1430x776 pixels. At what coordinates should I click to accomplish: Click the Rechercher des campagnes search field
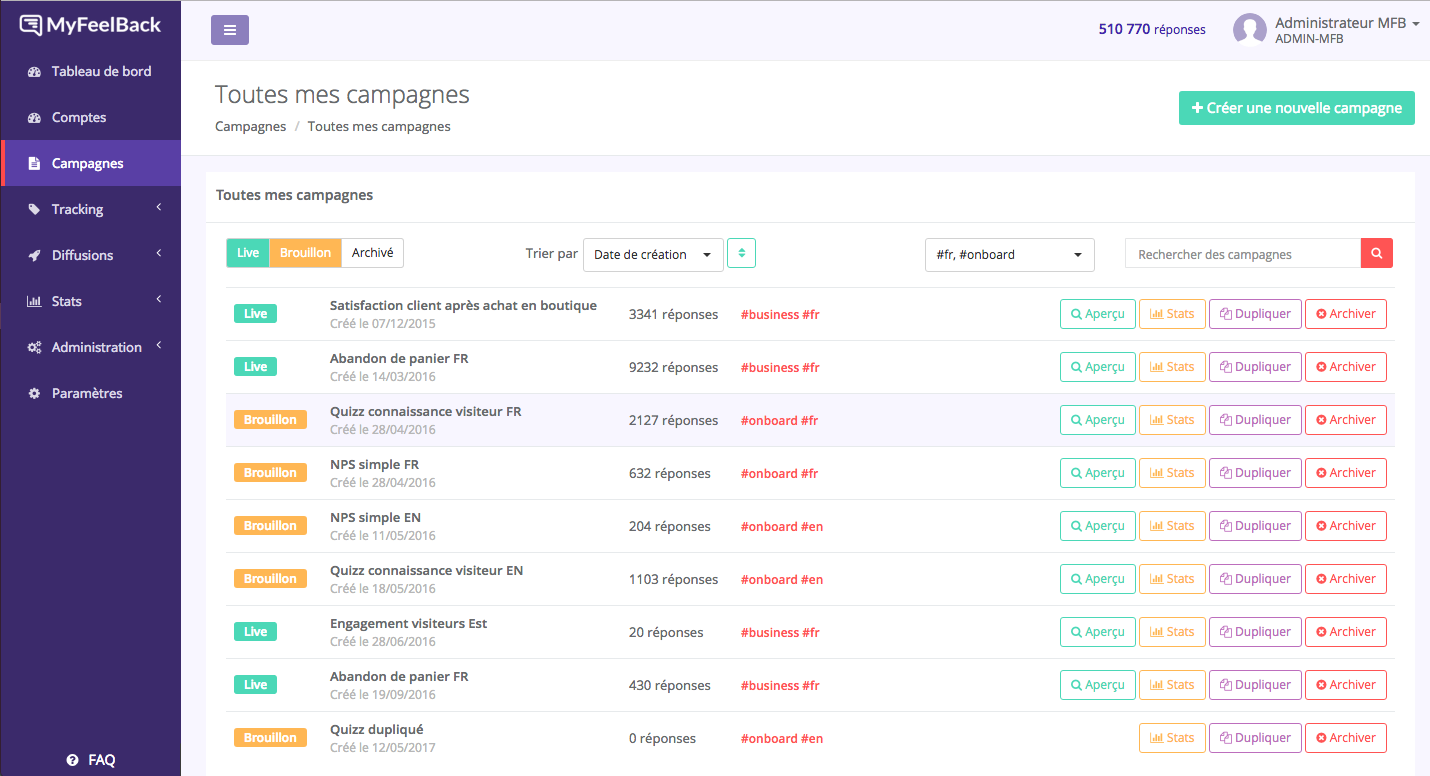pyautogui.click(x=1242, y=255)
